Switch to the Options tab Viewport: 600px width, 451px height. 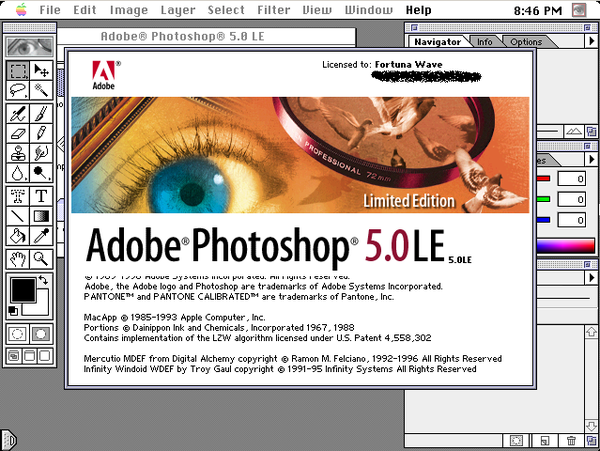(x=526, y=42)
